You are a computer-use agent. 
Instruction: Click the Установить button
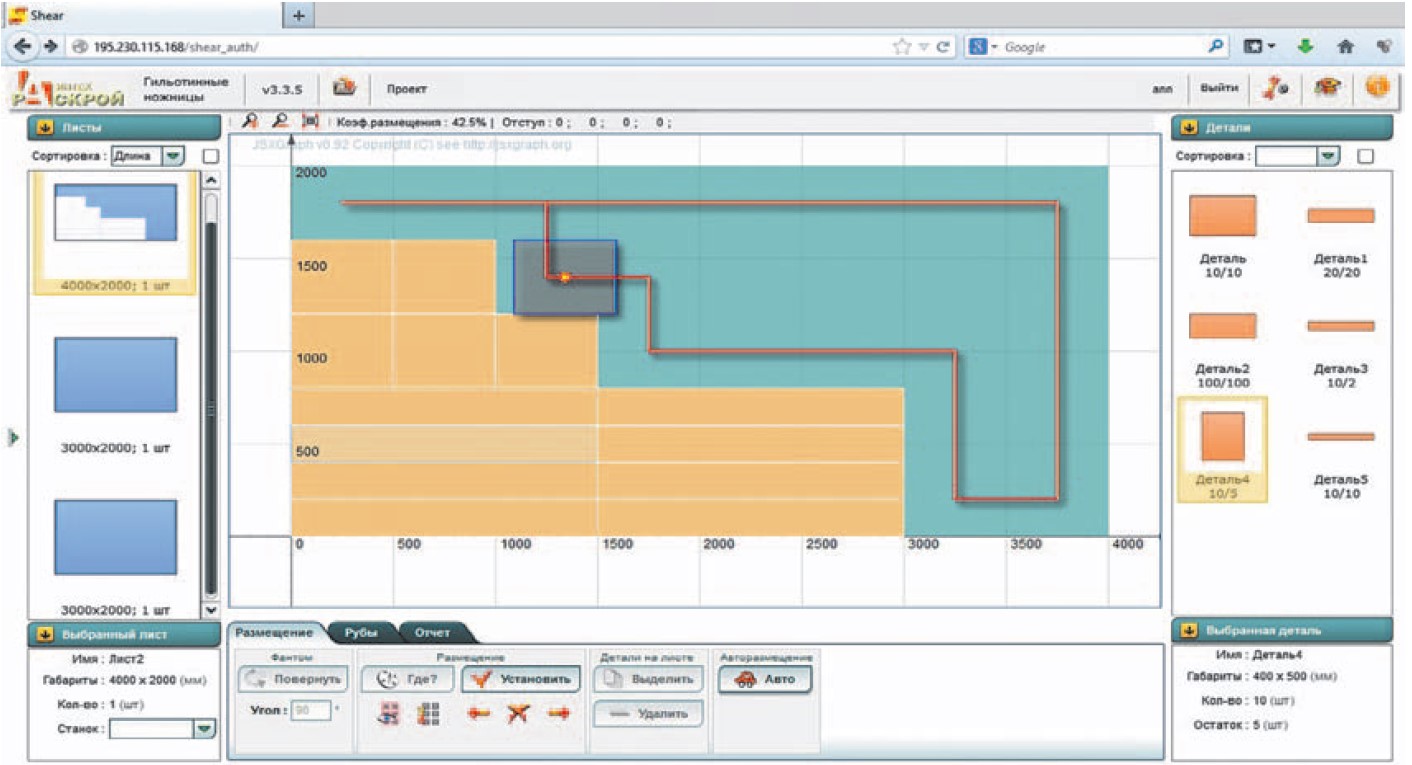521,679
